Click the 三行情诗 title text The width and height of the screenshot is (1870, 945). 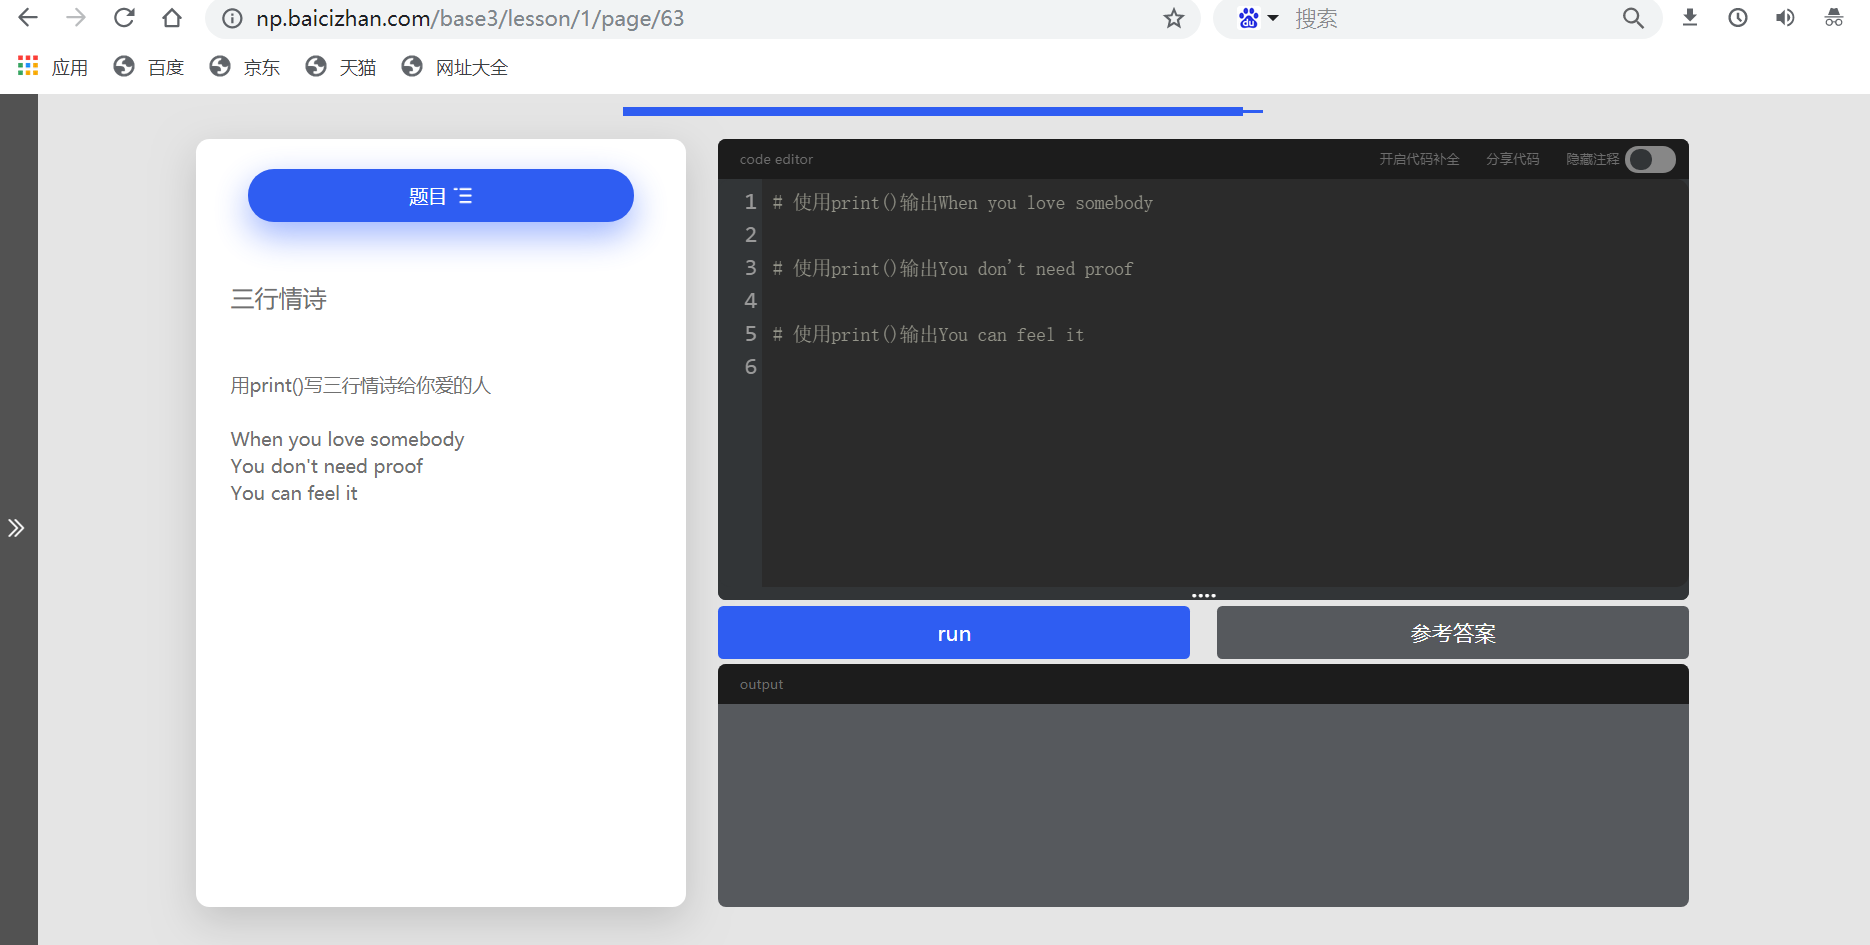click(x=279, y=299)
